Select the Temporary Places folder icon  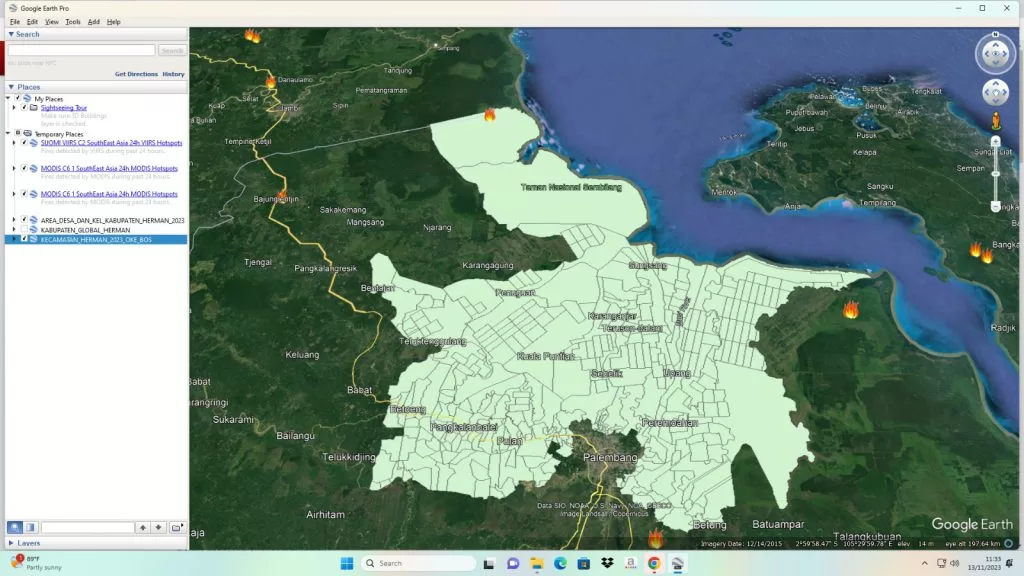click(27, 134)
